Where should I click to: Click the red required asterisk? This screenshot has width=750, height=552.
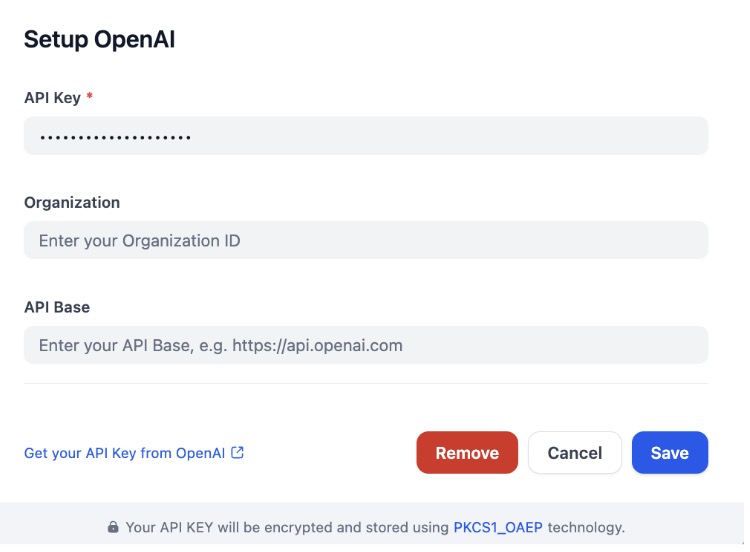coord(90,98)
